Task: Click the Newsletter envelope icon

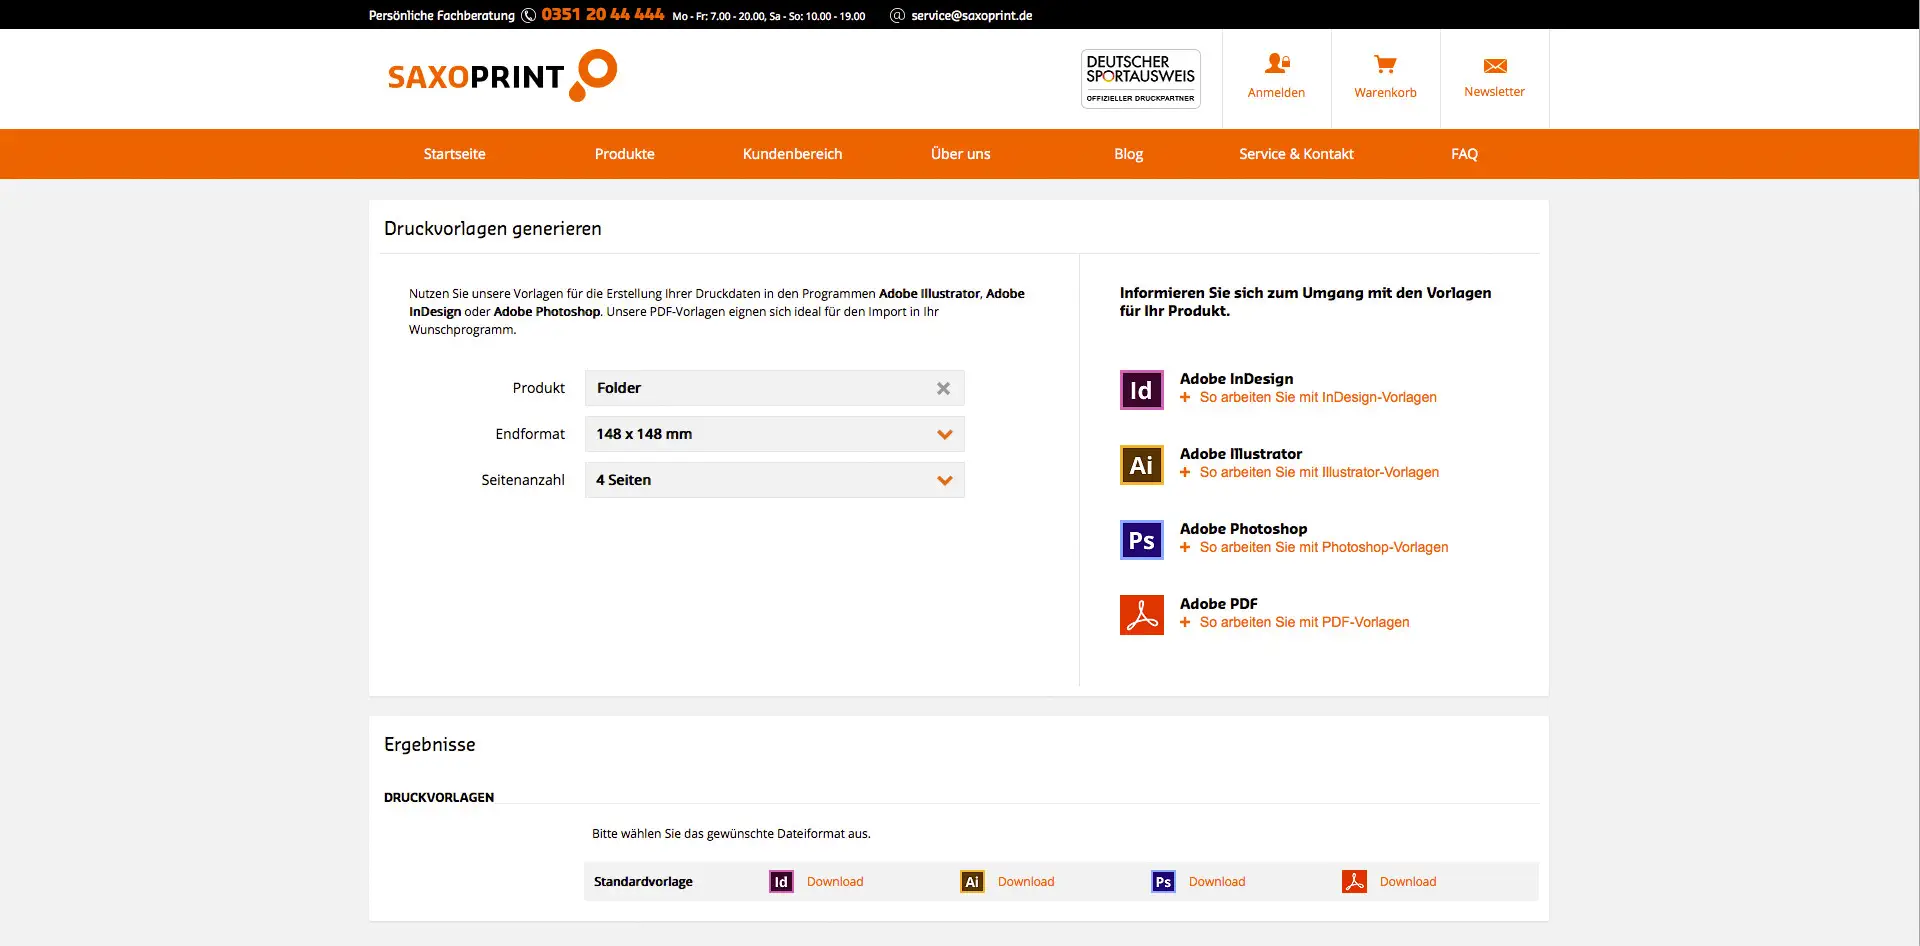Action: click(x=1494, y=67)
